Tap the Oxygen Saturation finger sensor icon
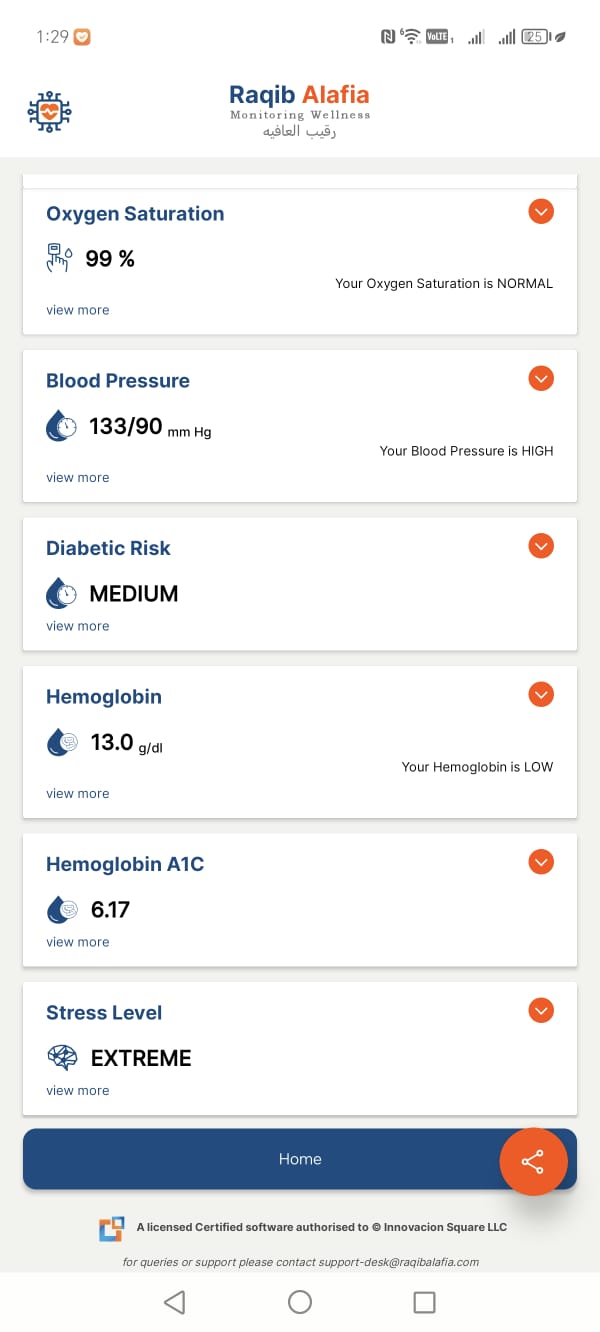 click(59, 258)
